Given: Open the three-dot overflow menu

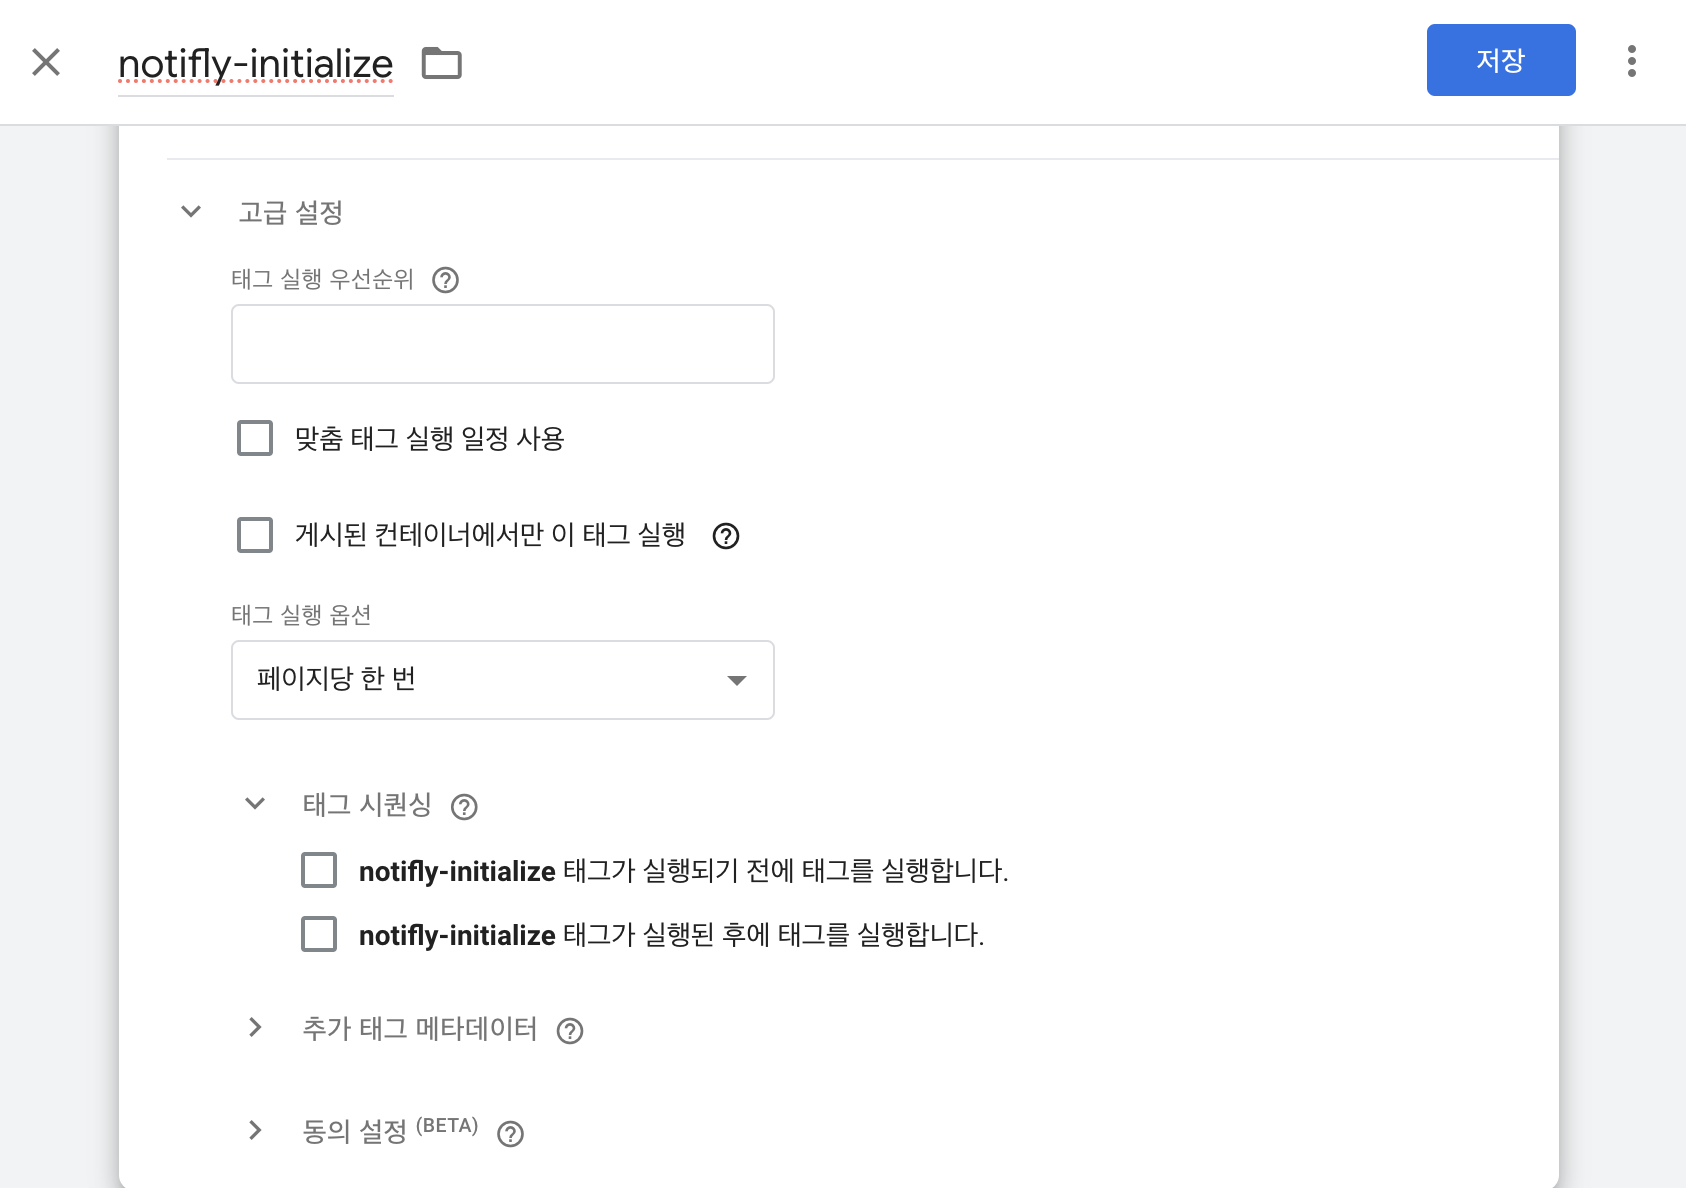Looking at the screenshot, I should point(1631,61).
